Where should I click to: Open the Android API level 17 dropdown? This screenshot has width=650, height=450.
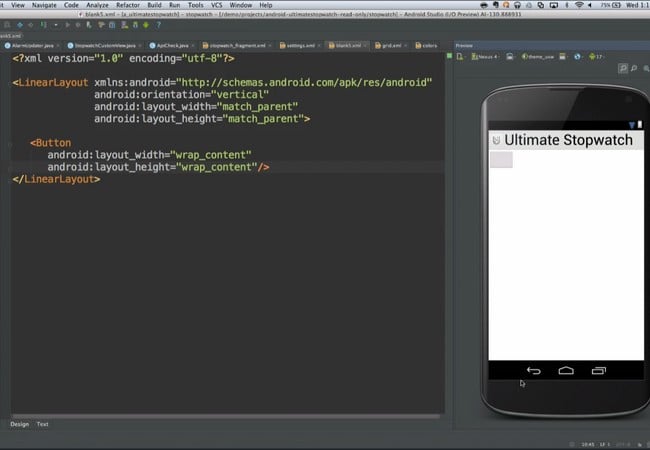tap(596, 56)
